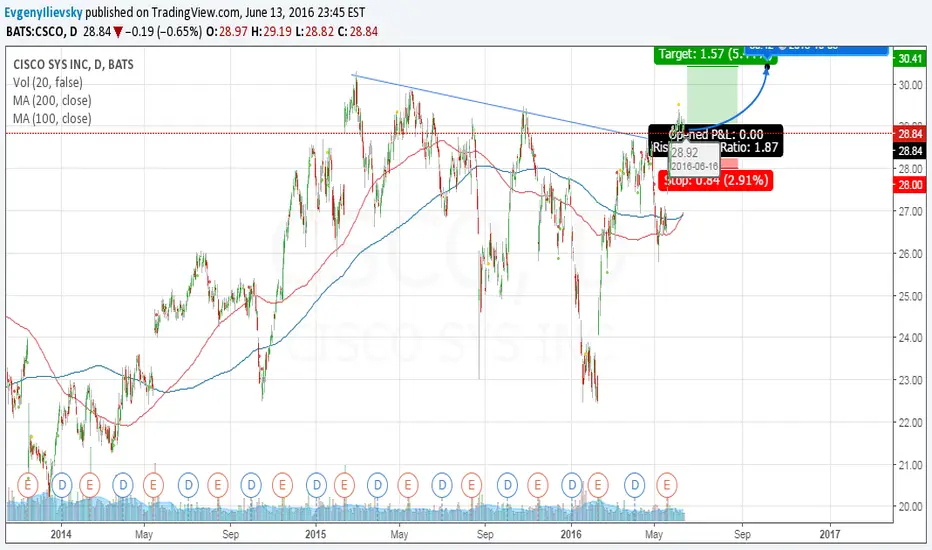This screenshot has height=550, width=932.
Task: Open the dividend D marker above the 2015 label
Action: 317,485
